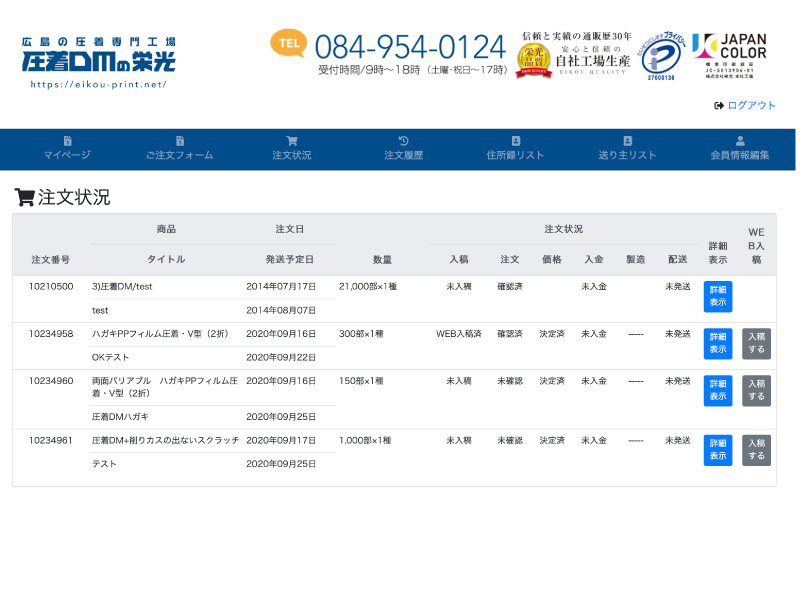Go to 会員情報編集 in navigation
This screenshot has width=800, height=600.
click(x=740, y=155)
